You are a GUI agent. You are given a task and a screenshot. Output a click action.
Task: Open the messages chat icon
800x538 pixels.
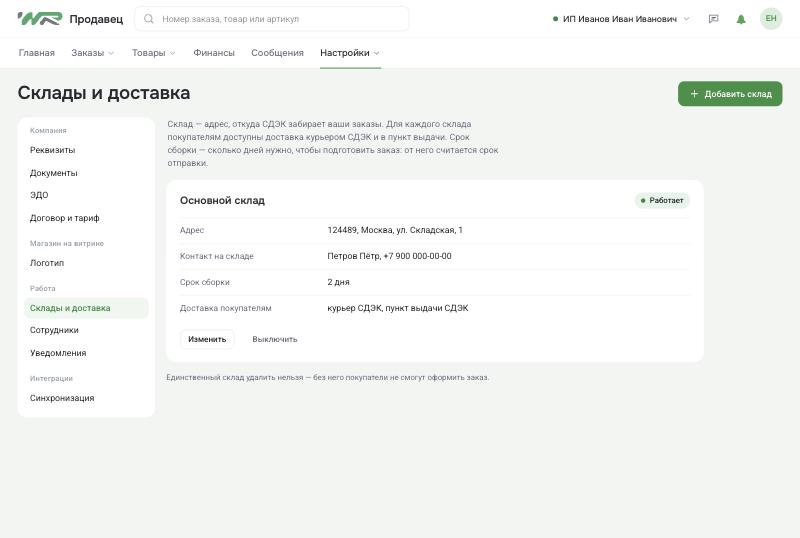point(713,19)
